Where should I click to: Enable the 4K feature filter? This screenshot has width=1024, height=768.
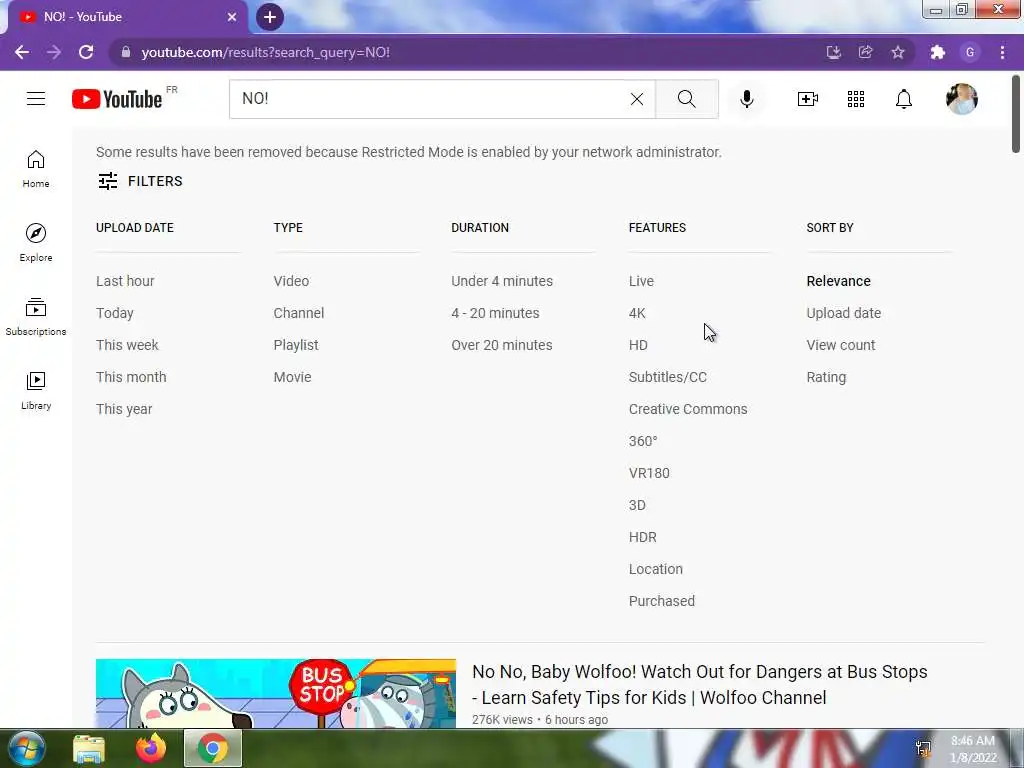[637, 313]
